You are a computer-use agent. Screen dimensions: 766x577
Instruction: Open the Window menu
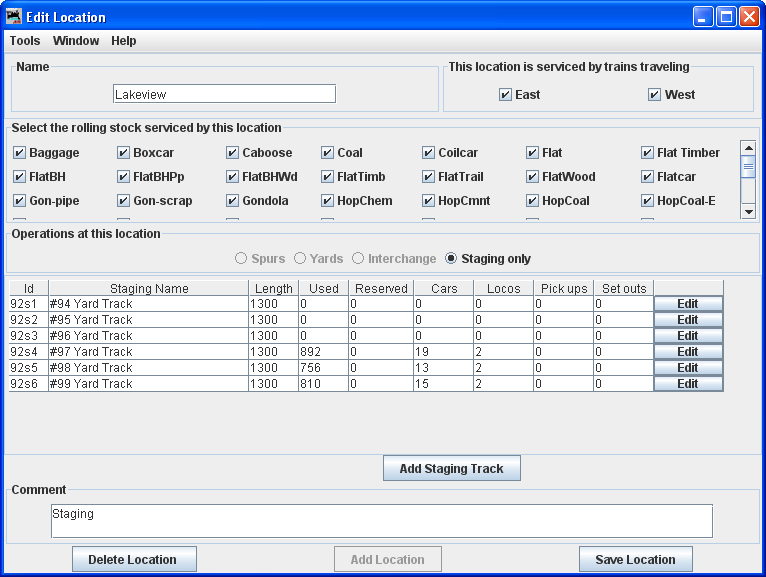point(76,41)
